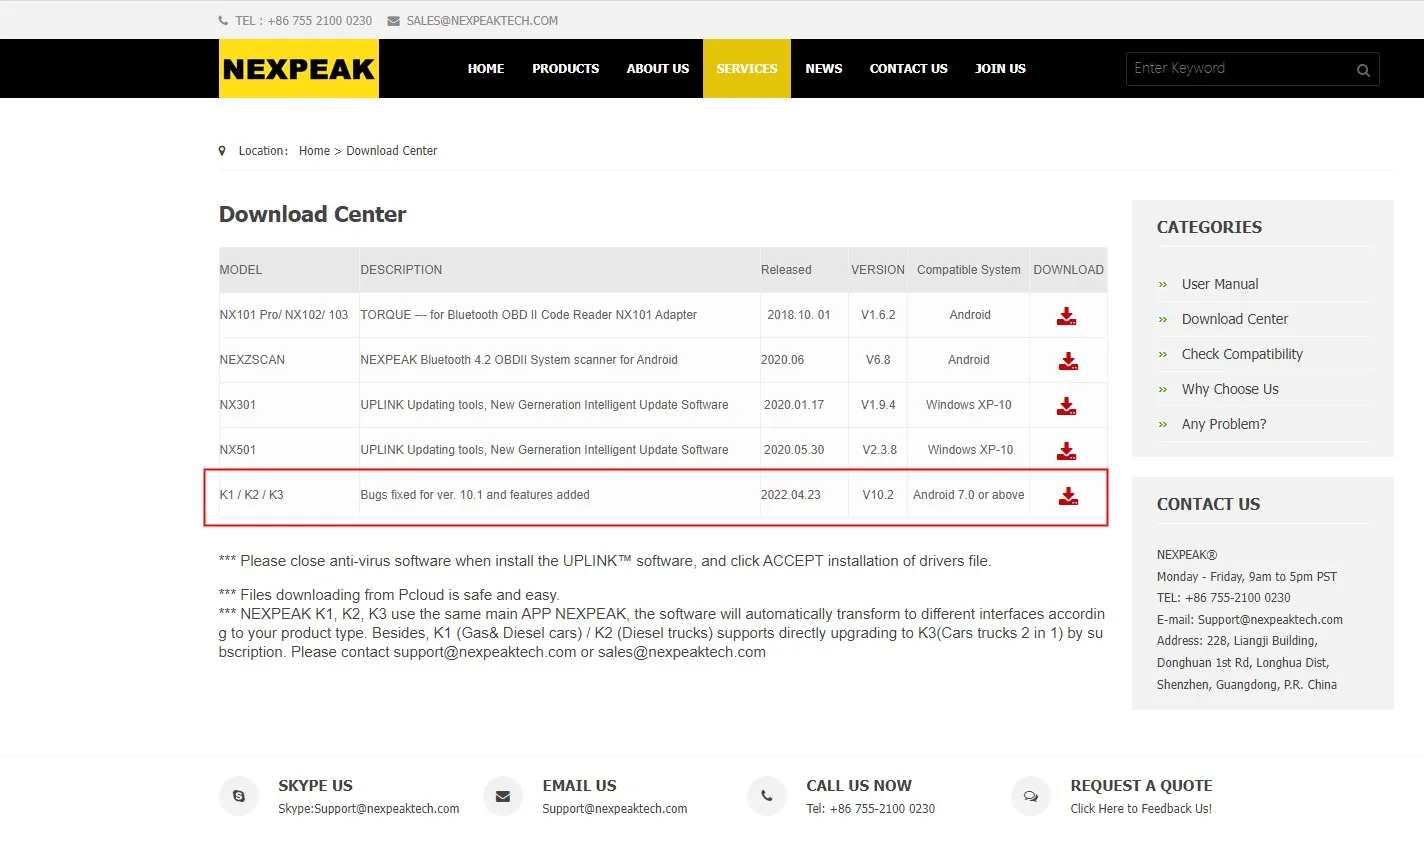Select the SERVICES navigation tab
The image size is (1424, 843).
[747, 69]
